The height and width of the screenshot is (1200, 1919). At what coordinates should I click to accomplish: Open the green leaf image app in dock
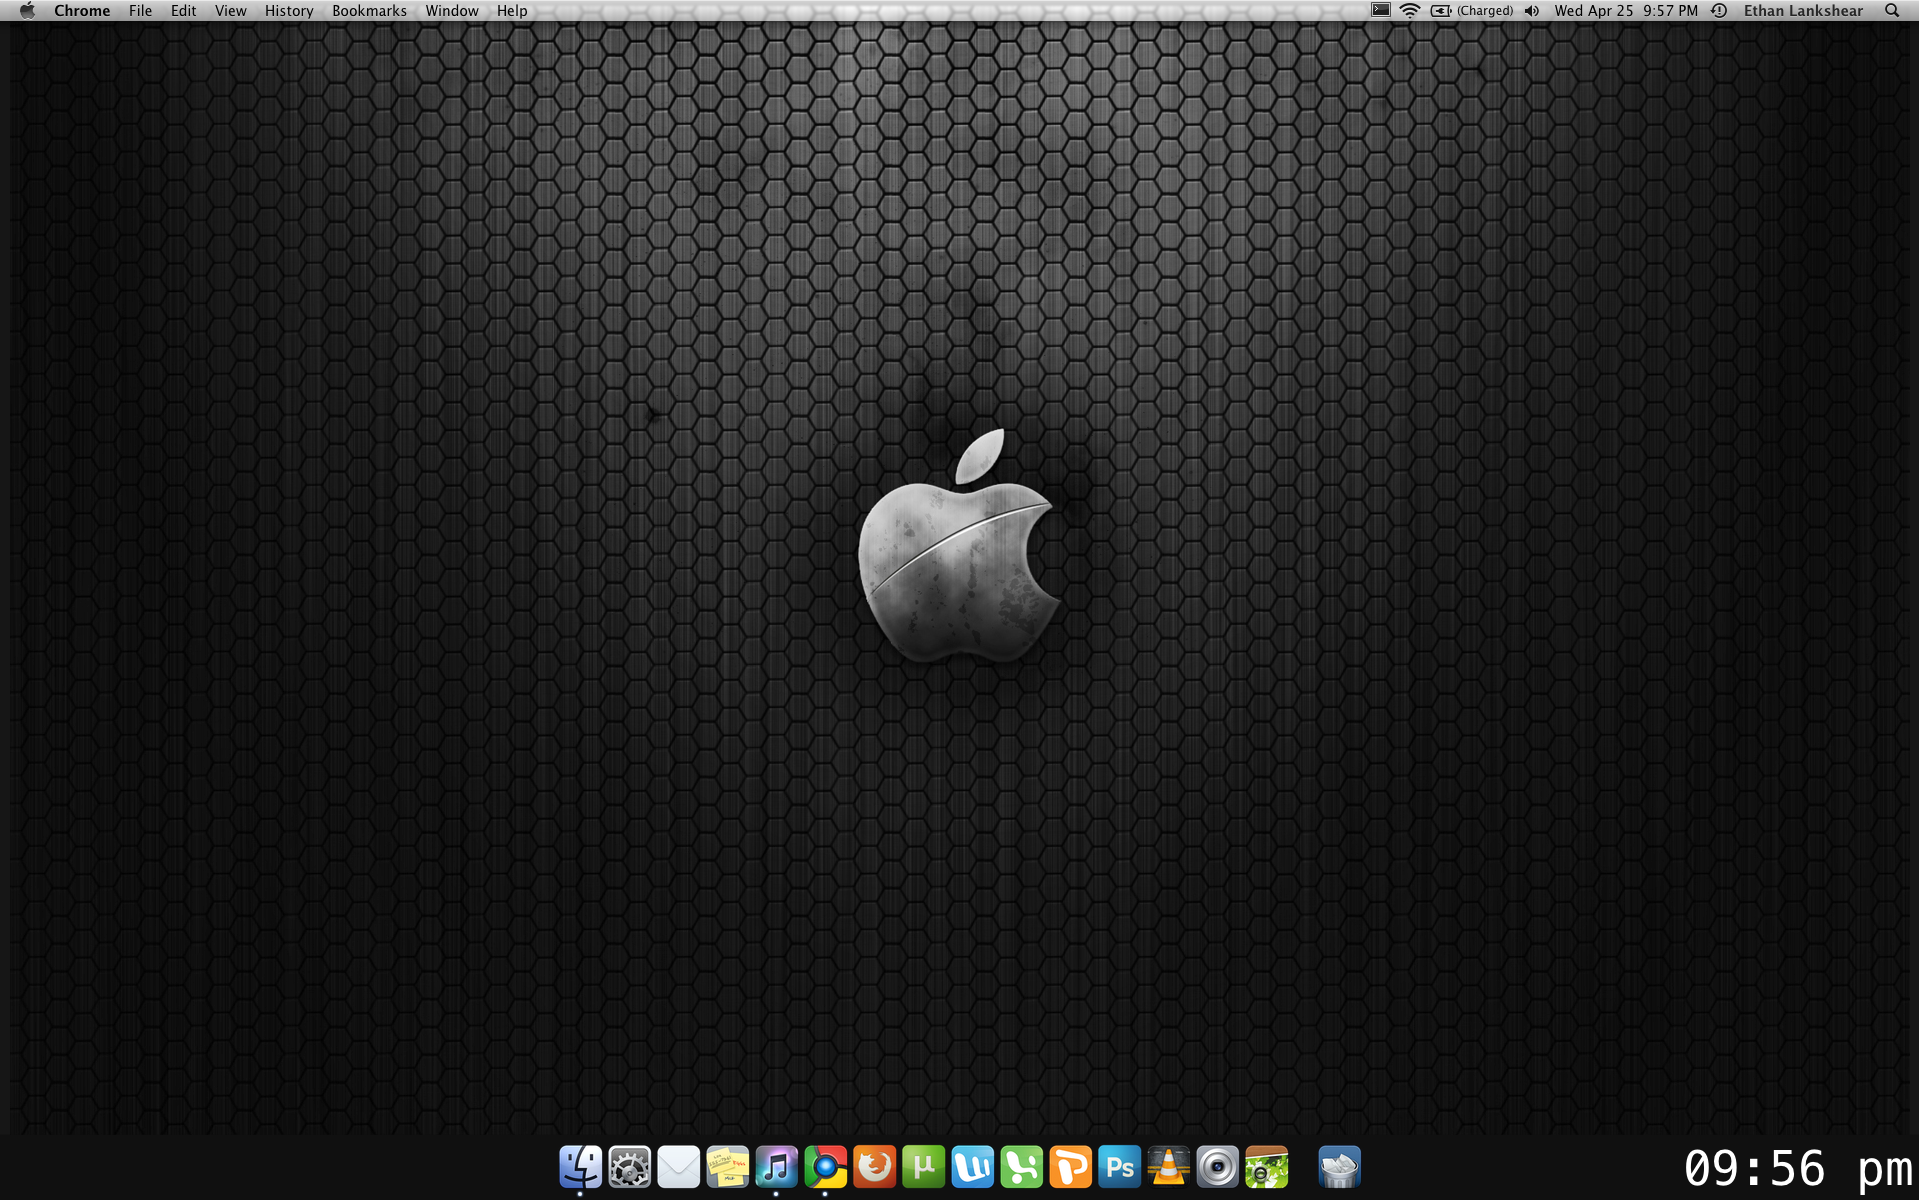coord(1266,1167)
